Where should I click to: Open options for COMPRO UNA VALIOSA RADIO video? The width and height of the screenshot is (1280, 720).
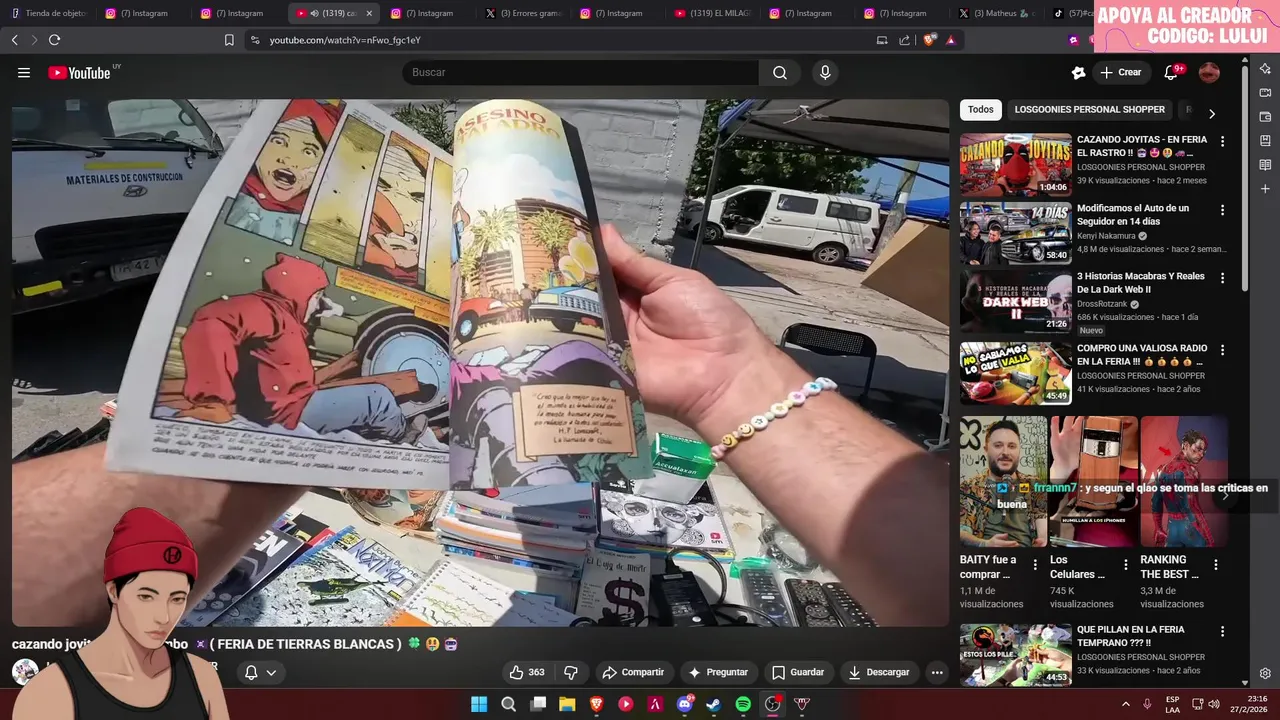click(x=1222, y=351)
